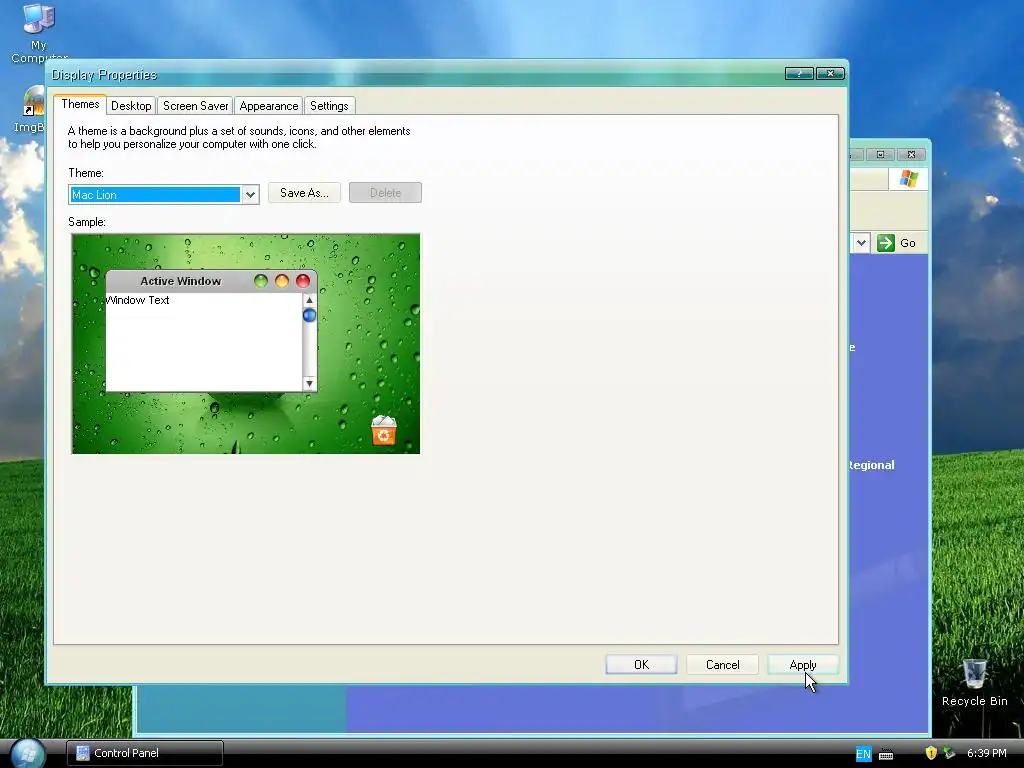Switch to the Settings tab
This screenshot has height=768, width=1024.
329,106
